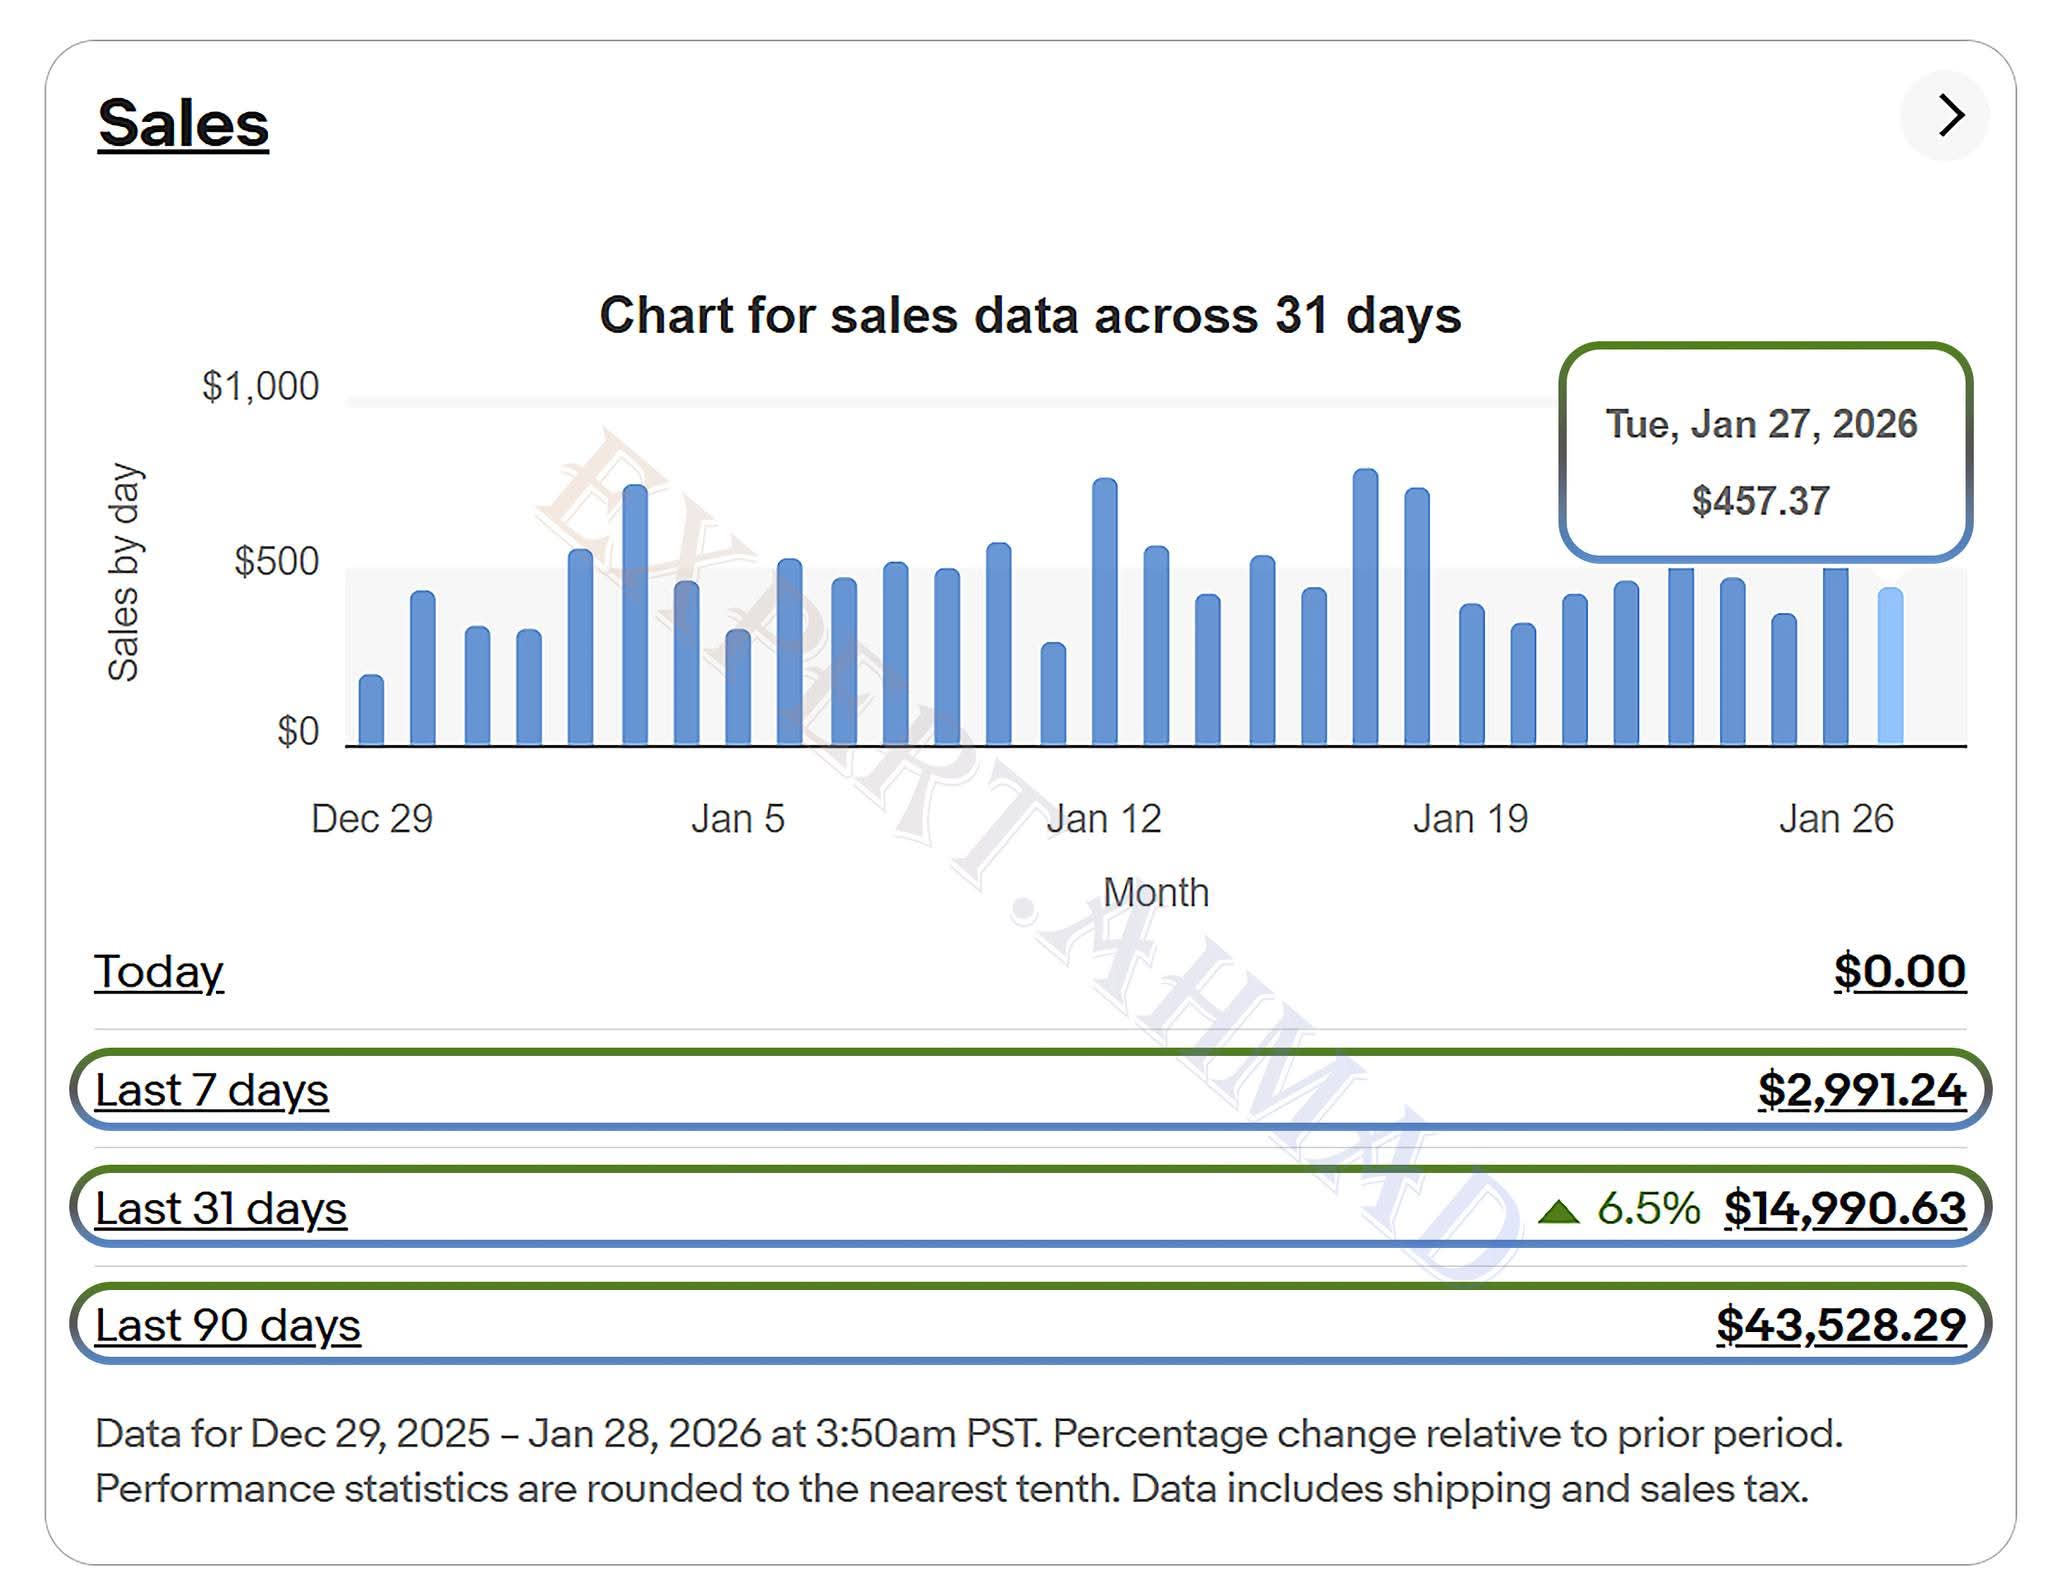The width and height of the screenshot is (2048, 1595).
Task: Click the tallest bar near Jan 17
Action: (x=1365, y=608)
